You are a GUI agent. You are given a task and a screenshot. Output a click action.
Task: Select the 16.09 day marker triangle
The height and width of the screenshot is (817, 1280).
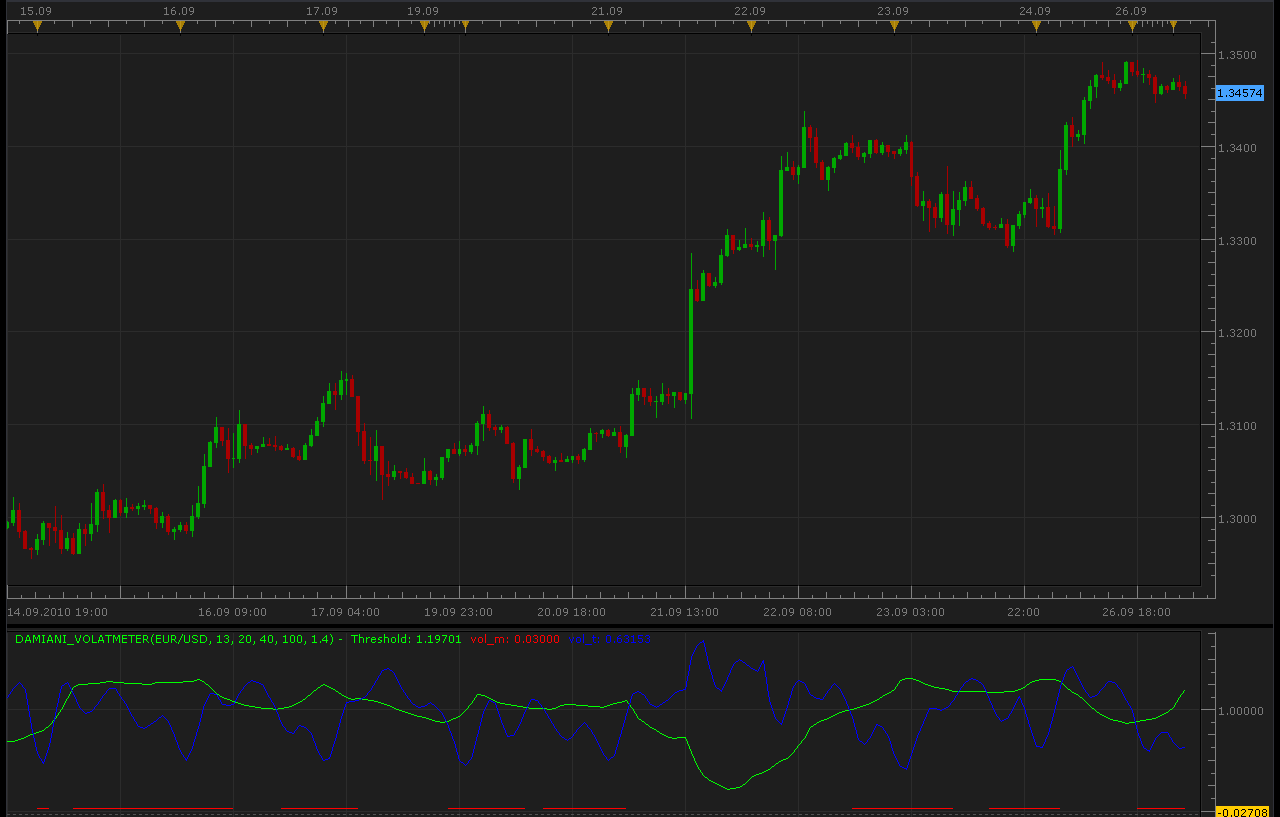(x=180, y=27)
